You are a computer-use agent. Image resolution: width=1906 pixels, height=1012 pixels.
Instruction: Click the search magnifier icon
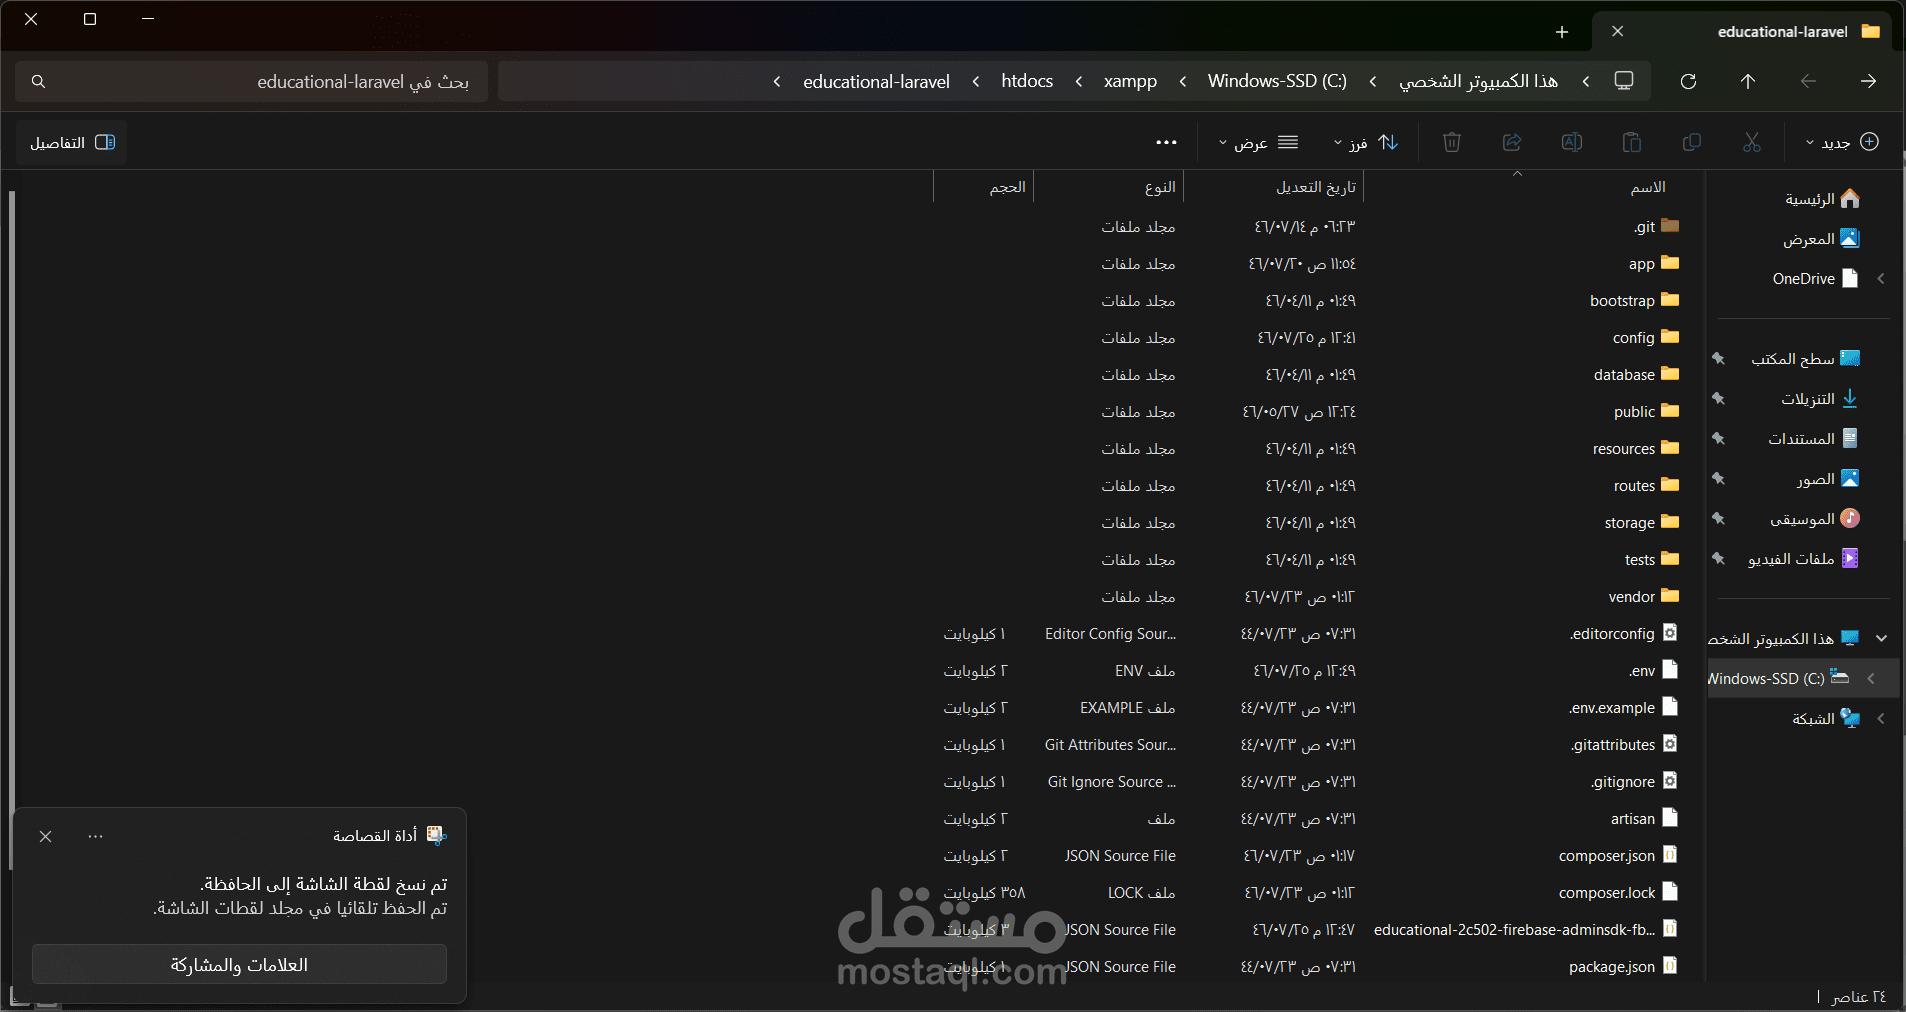click(x=38, y=82)
